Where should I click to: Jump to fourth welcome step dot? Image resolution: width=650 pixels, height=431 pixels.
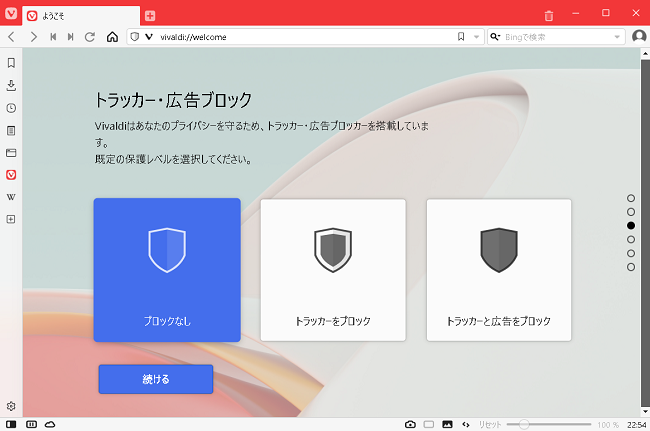[x=631, y=240]
